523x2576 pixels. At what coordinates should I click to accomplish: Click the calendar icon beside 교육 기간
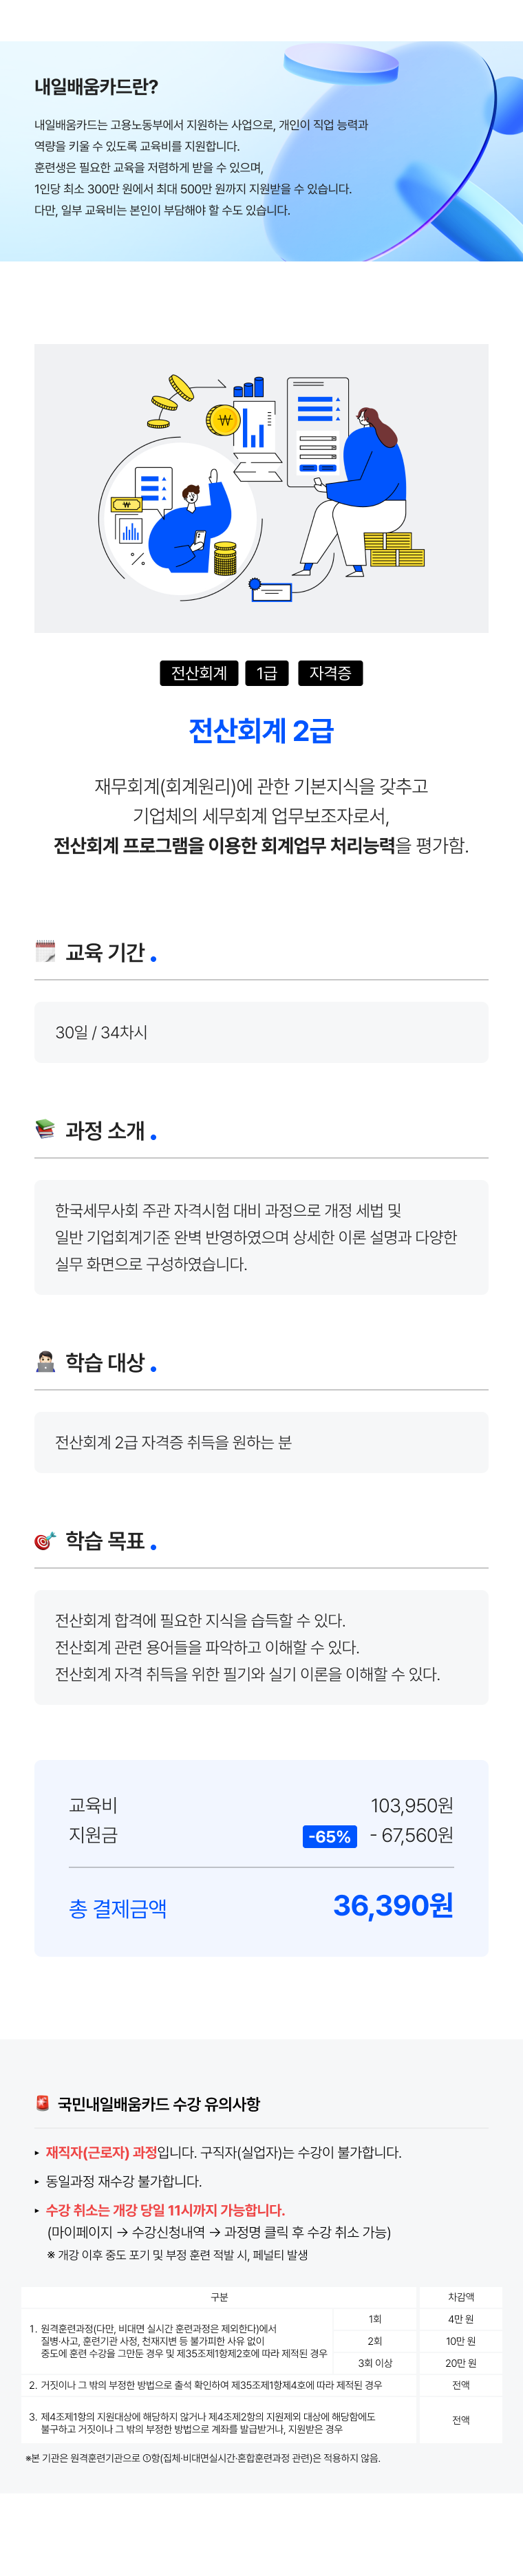[45, 951]
